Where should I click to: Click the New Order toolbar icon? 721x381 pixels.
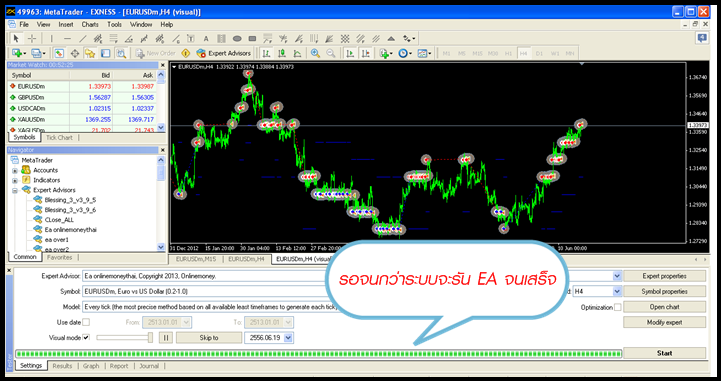click(x=155, y=53)
